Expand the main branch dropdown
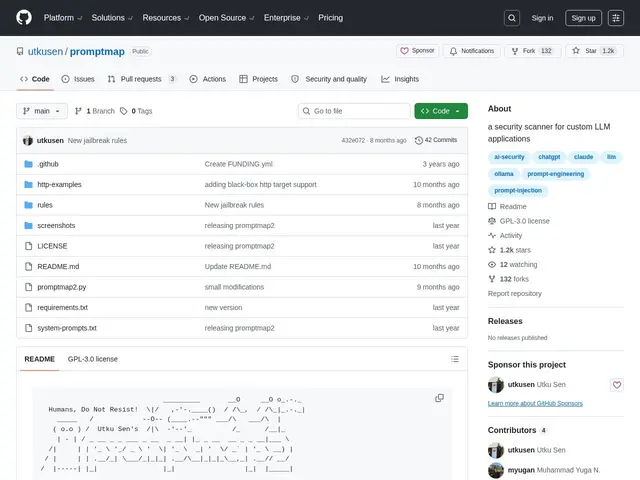 (42, 111)
